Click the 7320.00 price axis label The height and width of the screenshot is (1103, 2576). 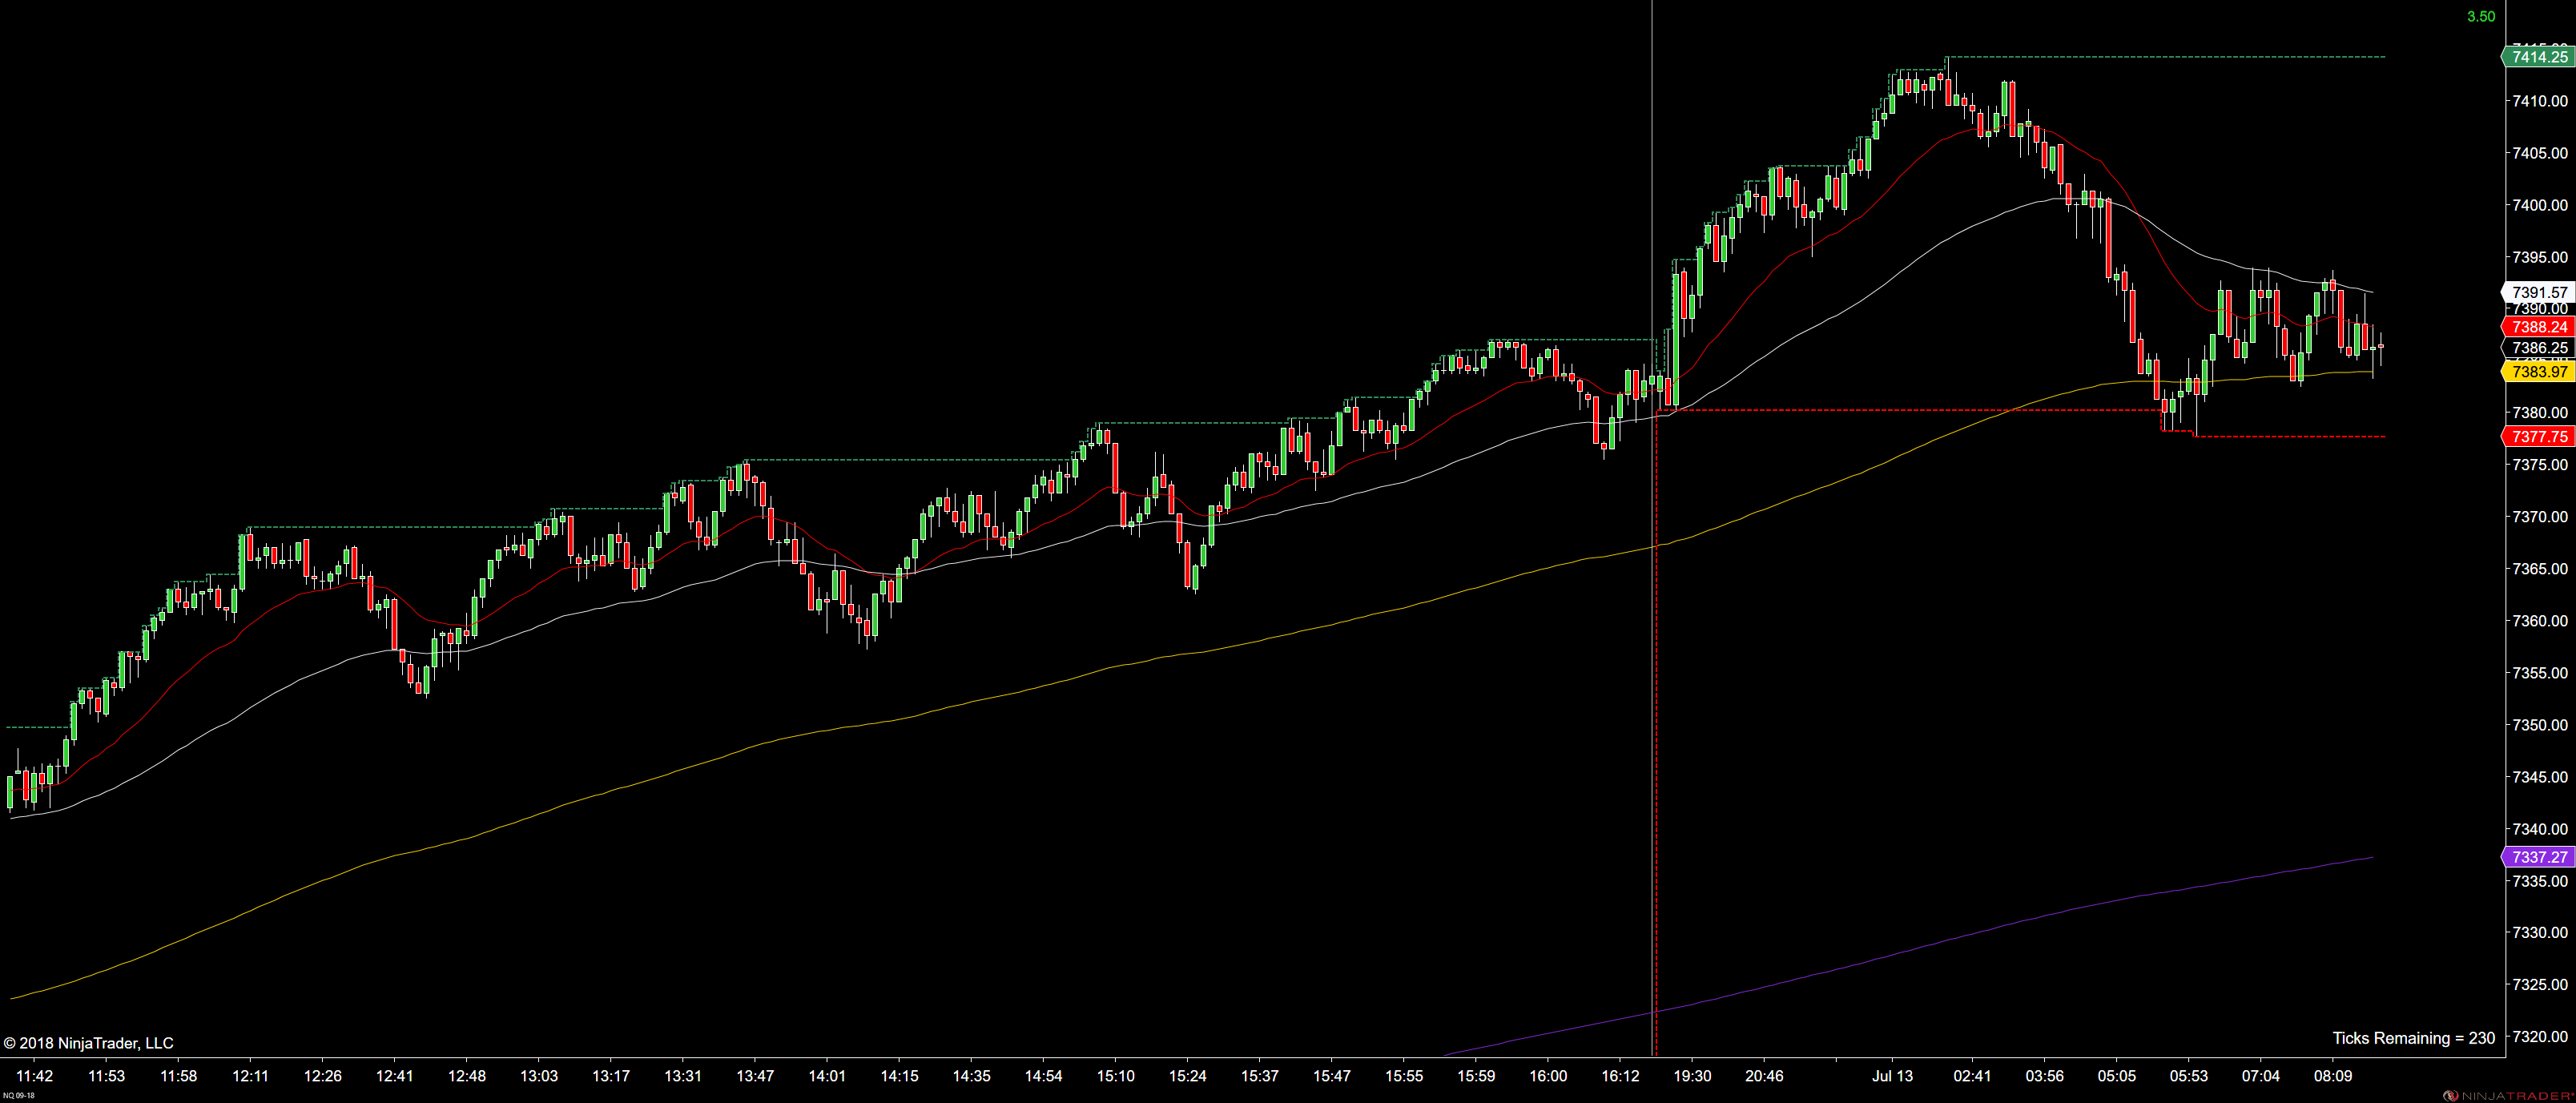point(2540,1036)
